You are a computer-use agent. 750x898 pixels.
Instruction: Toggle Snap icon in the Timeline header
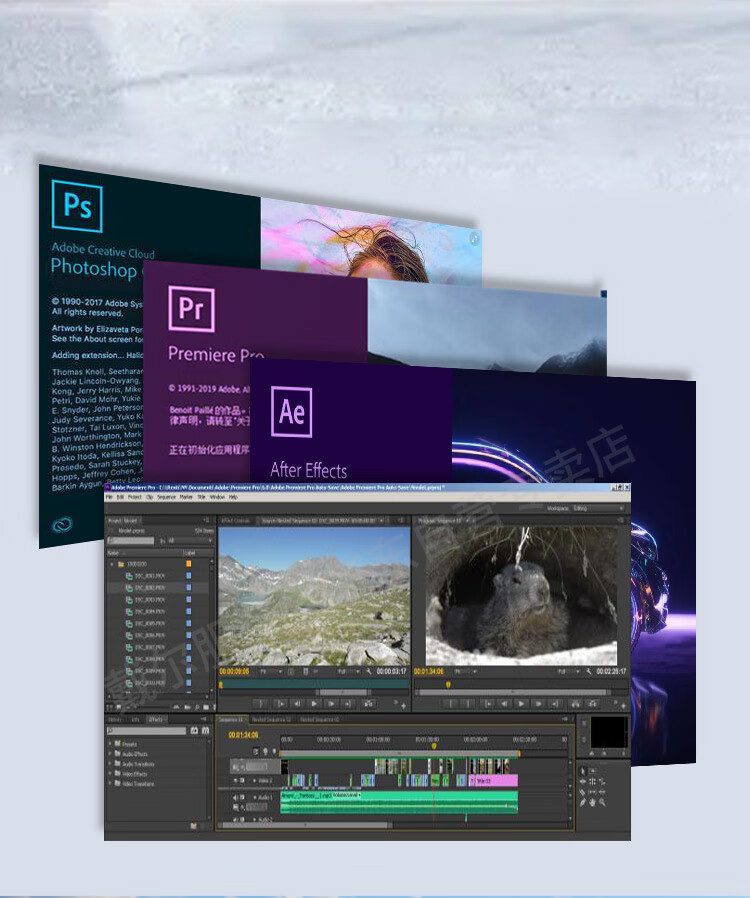click(x=256, y=752)
